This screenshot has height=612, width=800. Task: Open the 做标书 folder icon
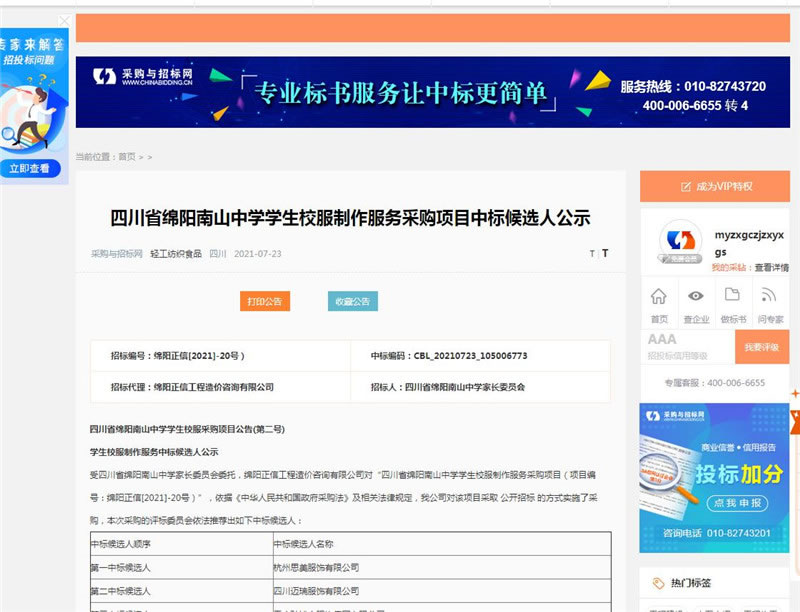pos(733,296)
